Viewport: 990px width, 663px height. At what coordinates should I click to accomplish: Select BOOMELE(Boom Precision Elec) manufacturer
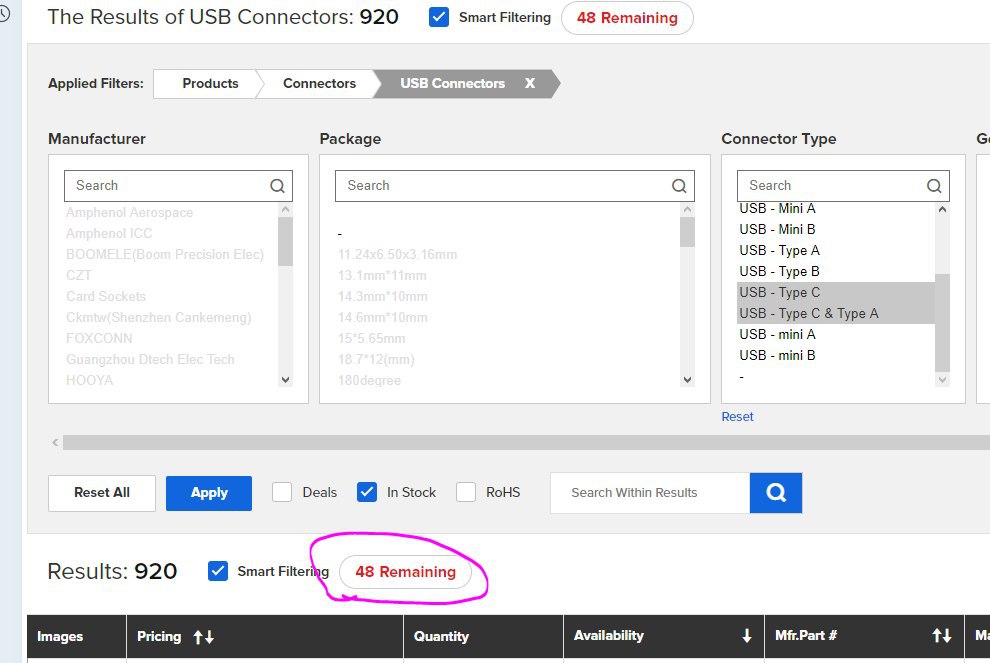point(165,254)
